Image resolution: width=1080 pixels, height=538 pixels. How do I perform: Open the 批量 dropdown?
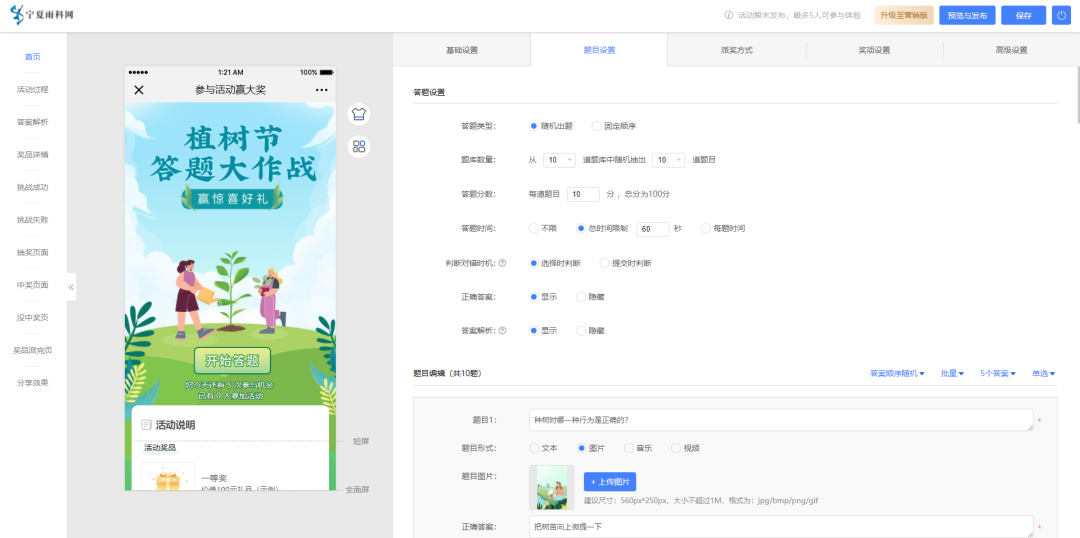953,373
